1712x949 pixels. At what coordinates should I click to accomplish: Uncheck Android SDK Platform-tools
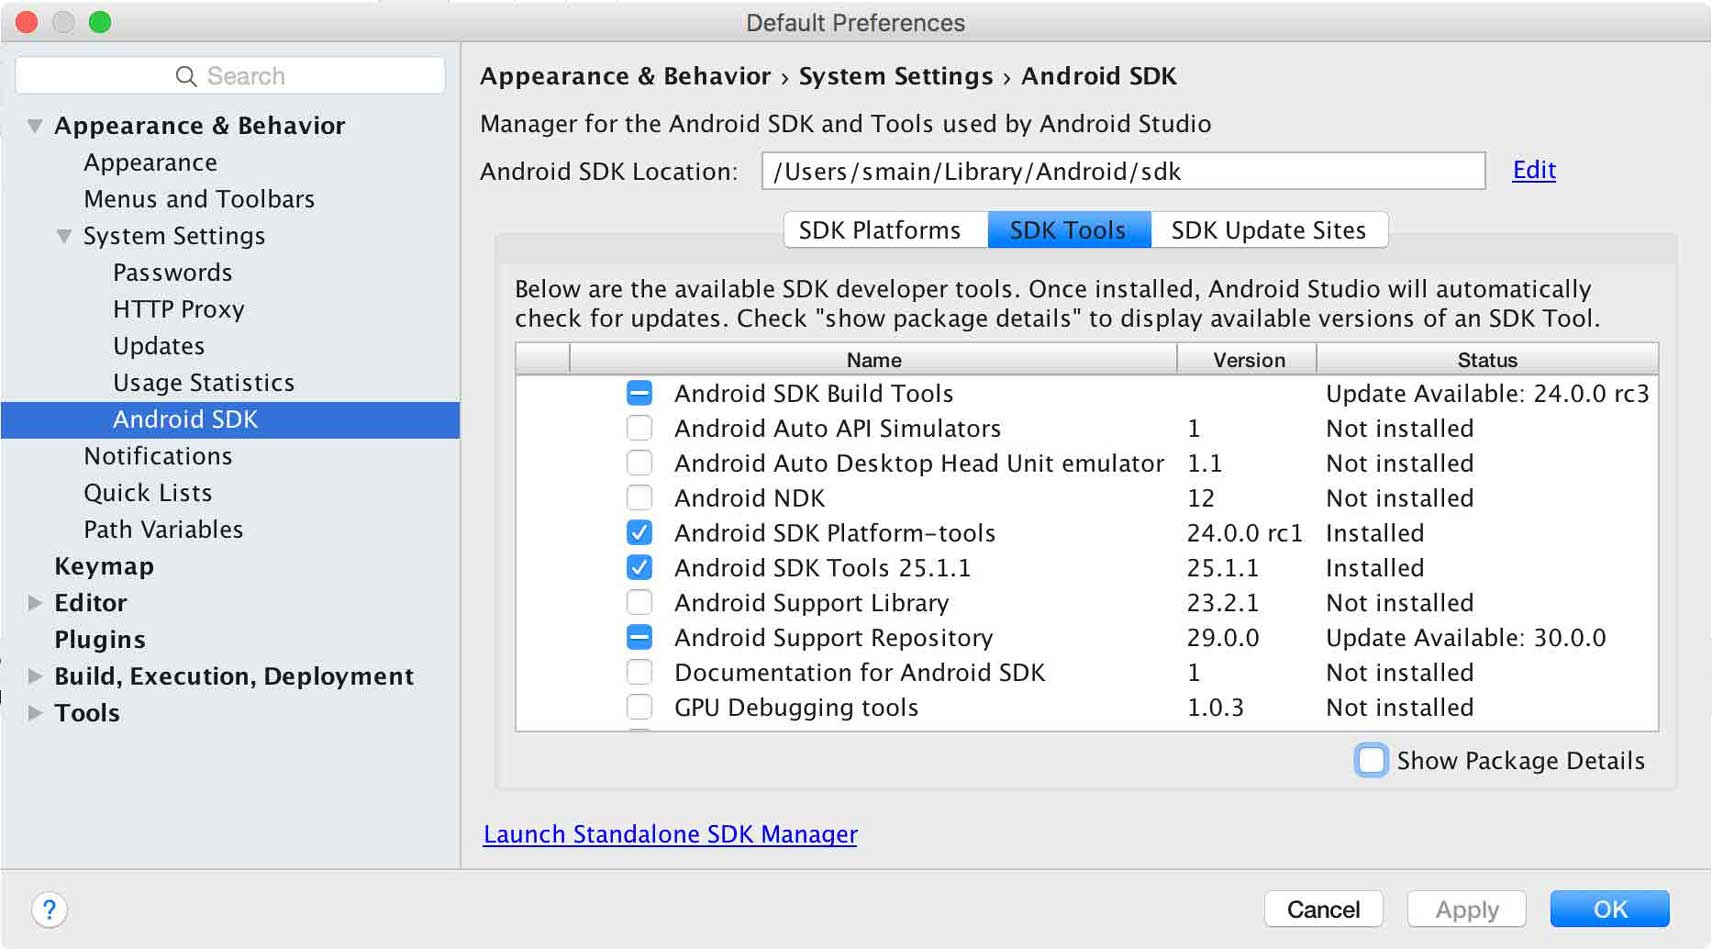pos(639,533)
